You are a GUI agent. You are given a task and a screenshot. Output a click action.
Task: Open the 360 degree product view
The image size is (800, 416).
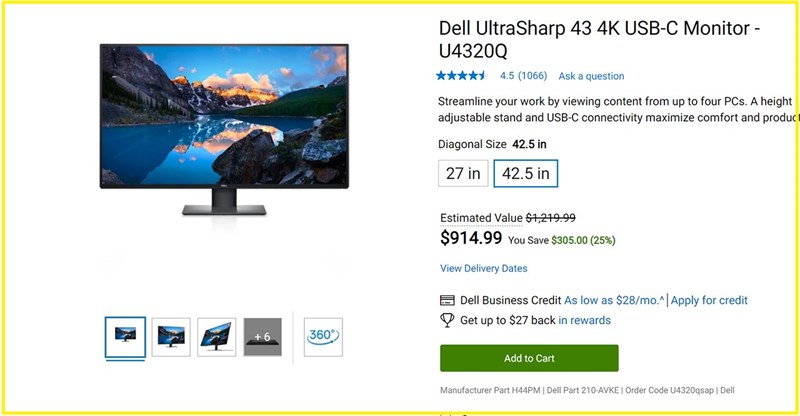coord(323,337)
